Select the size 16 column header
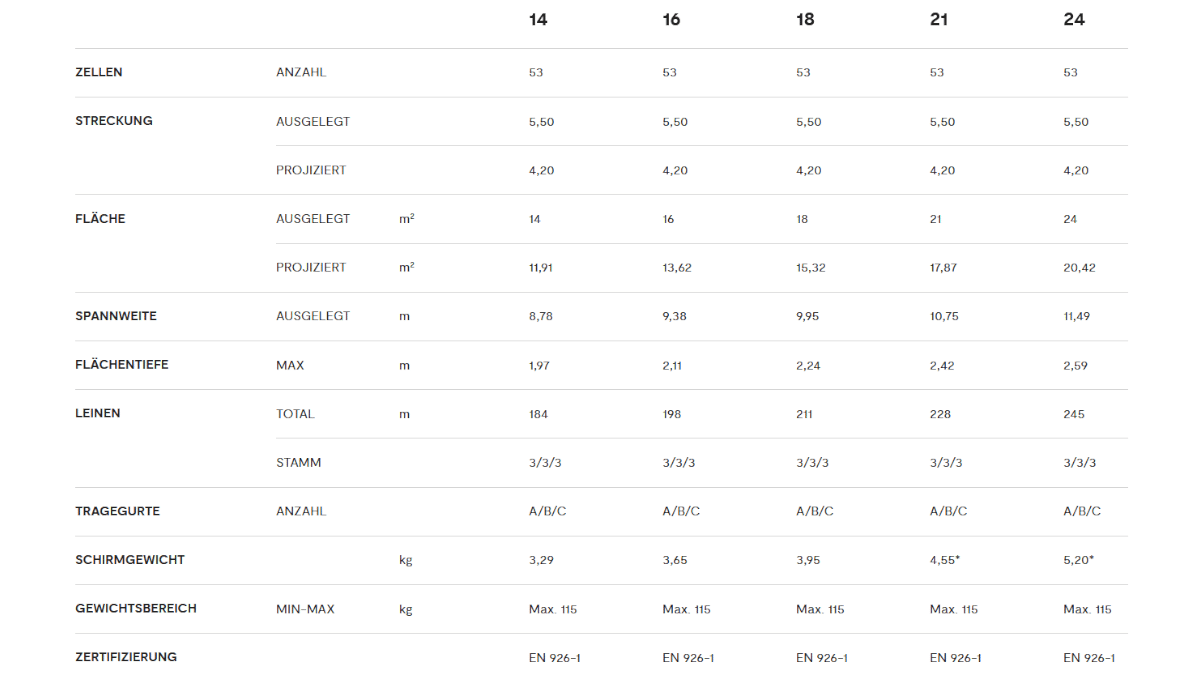This screenshot has width=1200, height=675. 671,20
